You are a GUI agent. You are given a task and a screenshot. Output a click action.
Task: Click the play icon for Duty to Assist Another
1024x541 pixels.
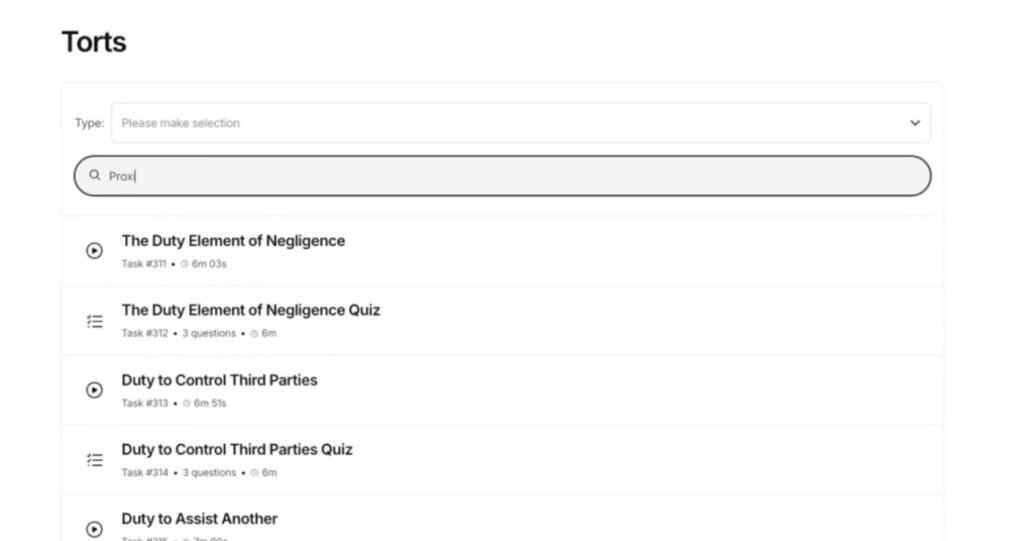(95, 529)
